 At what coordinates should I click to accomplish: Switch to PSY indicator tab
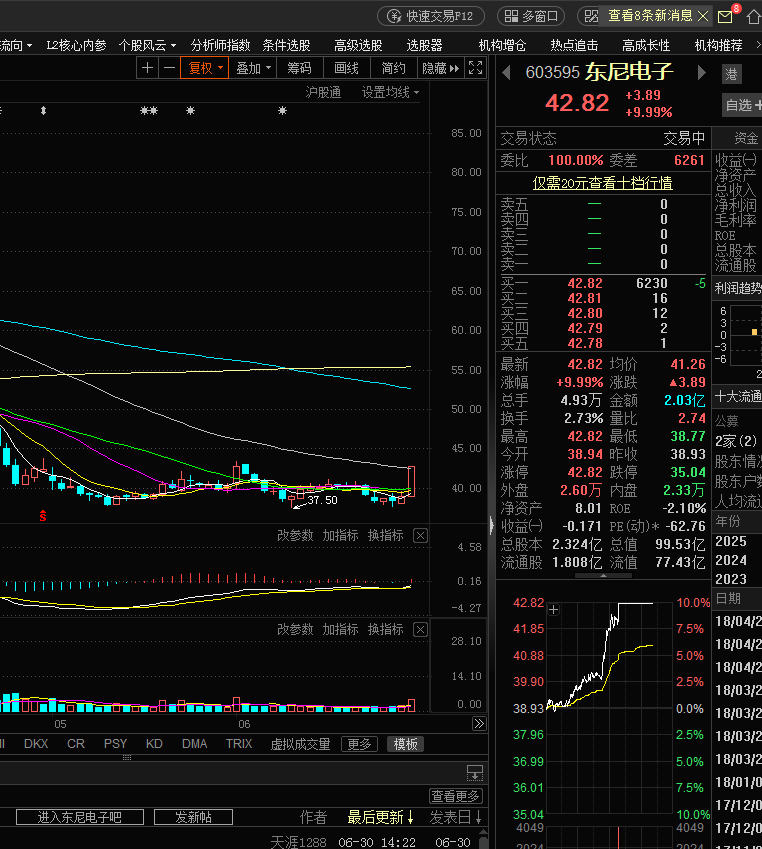[115, 744]
